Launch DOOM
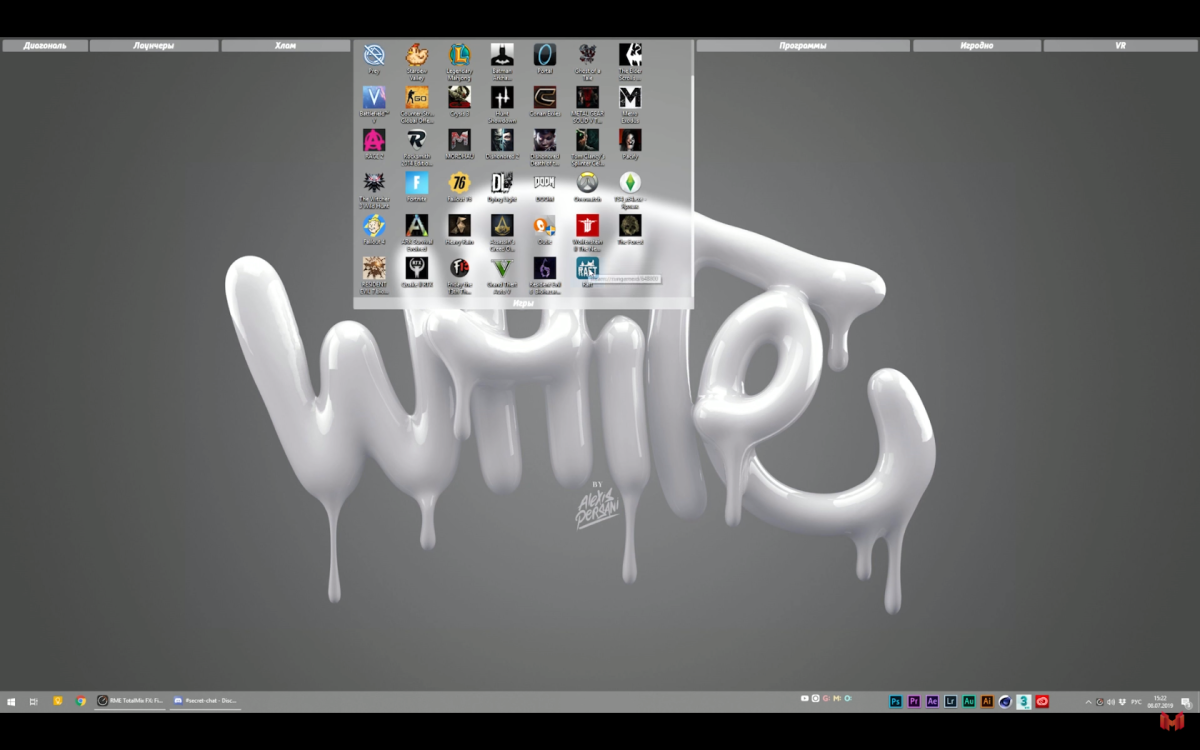This screenshot has height=750, width=1200. pos(544,182)
